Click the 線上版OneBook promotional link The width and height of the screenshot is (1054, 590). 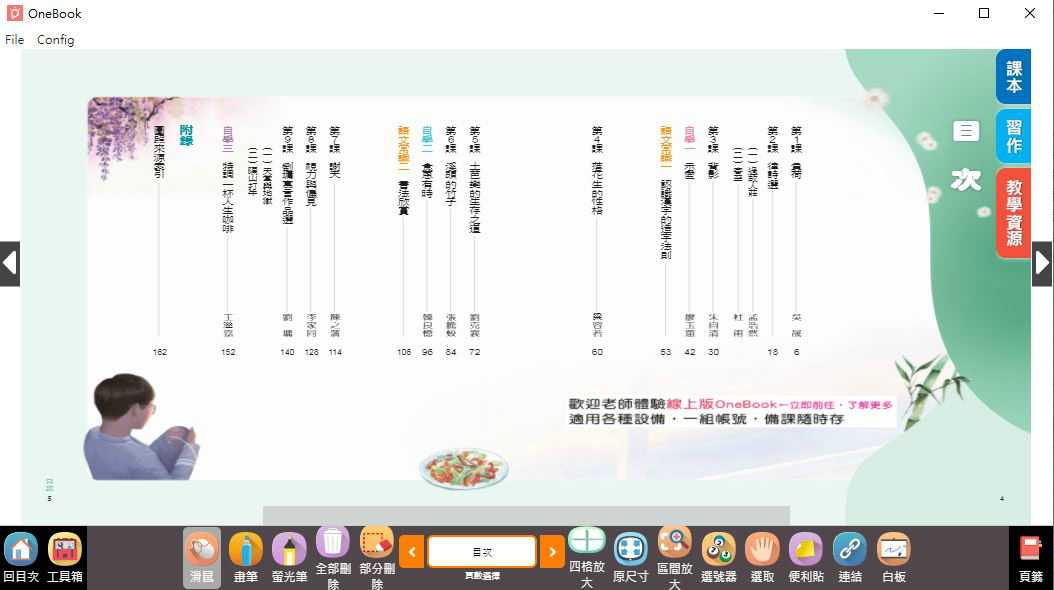coord(780,405)
